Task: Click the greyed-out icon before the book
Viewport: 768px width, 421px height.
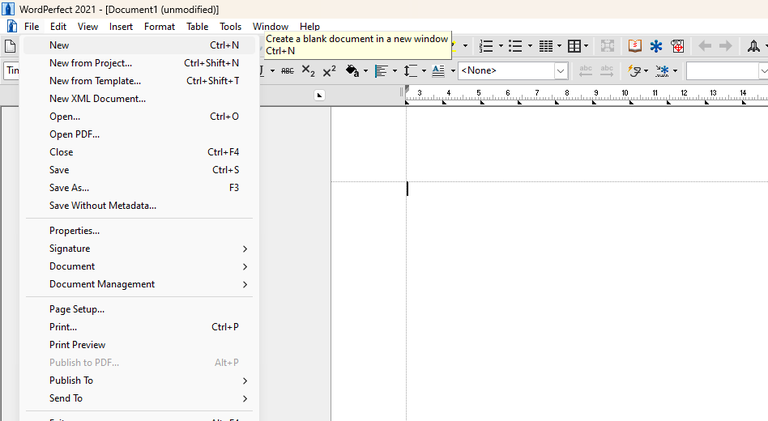Action: [x=607, y=47]
